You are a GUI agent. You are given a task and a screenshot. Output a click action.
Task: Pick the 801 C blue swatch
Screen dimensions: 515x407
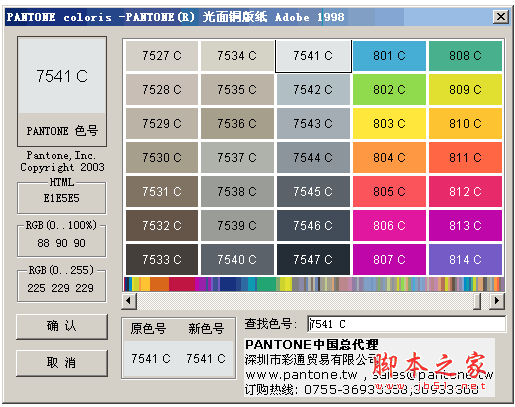pyautogui.click(x=389, y=56)
